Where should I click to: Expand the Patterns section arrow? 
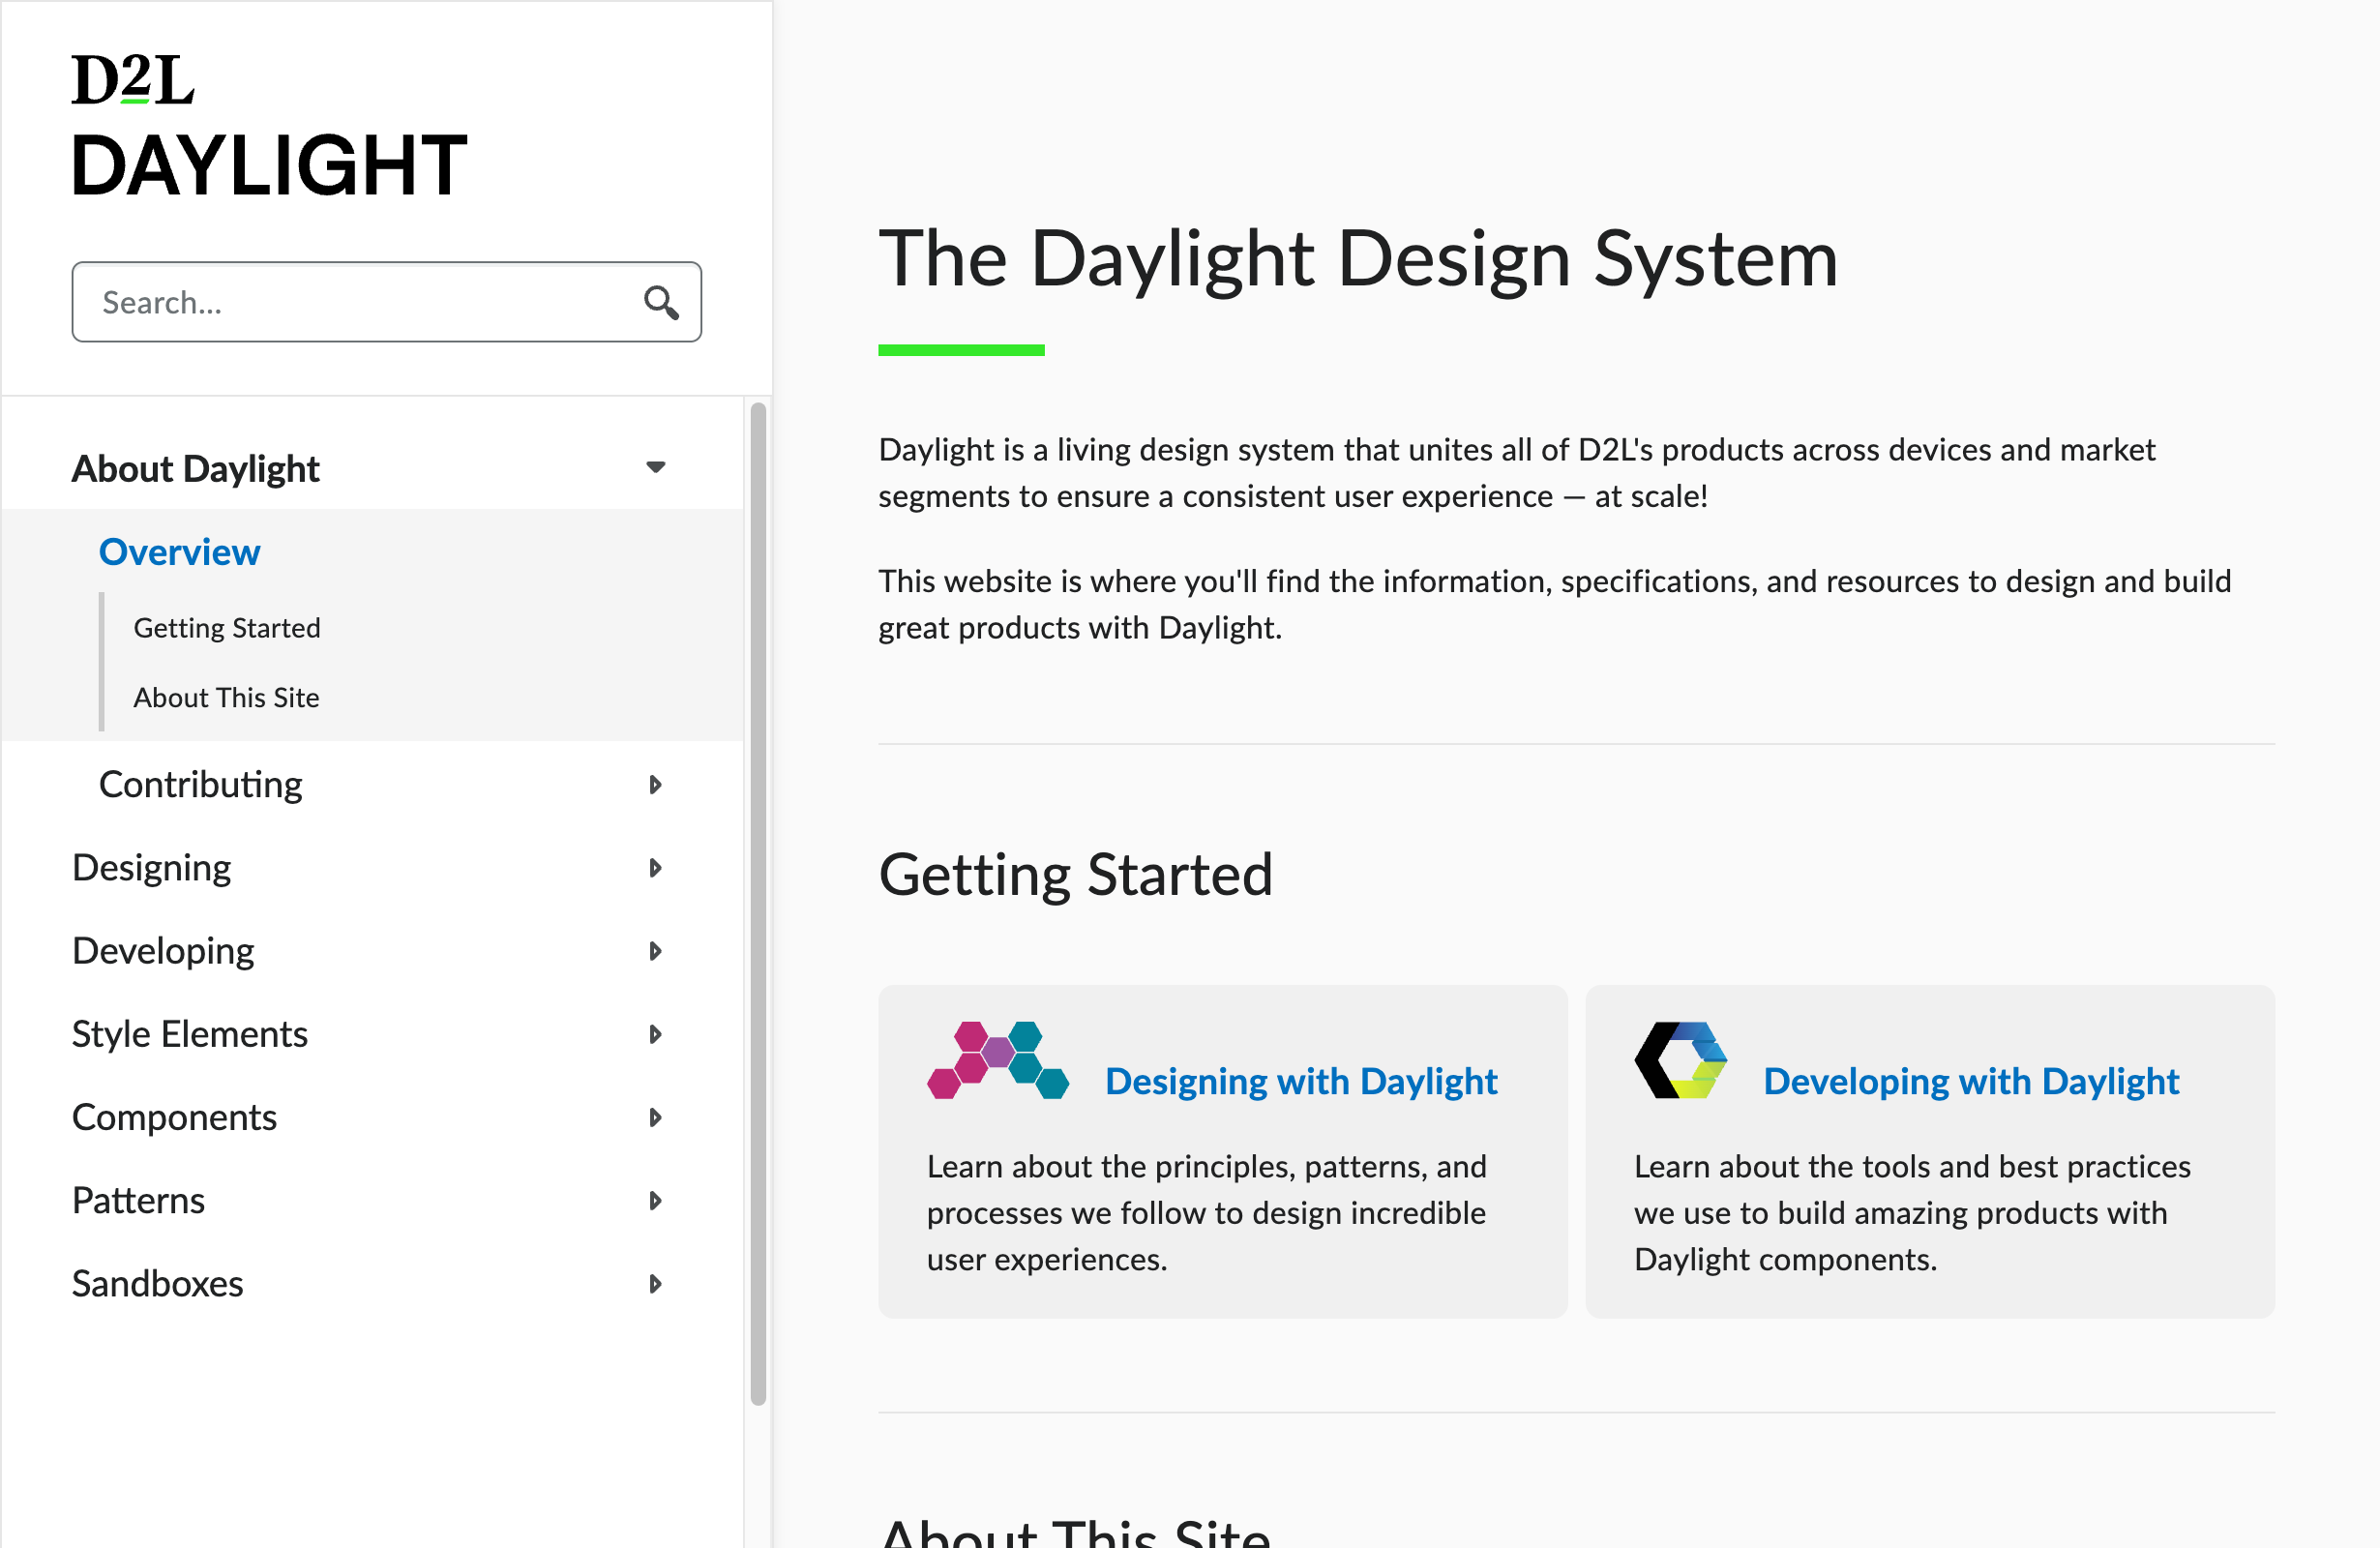(655, 1200)
